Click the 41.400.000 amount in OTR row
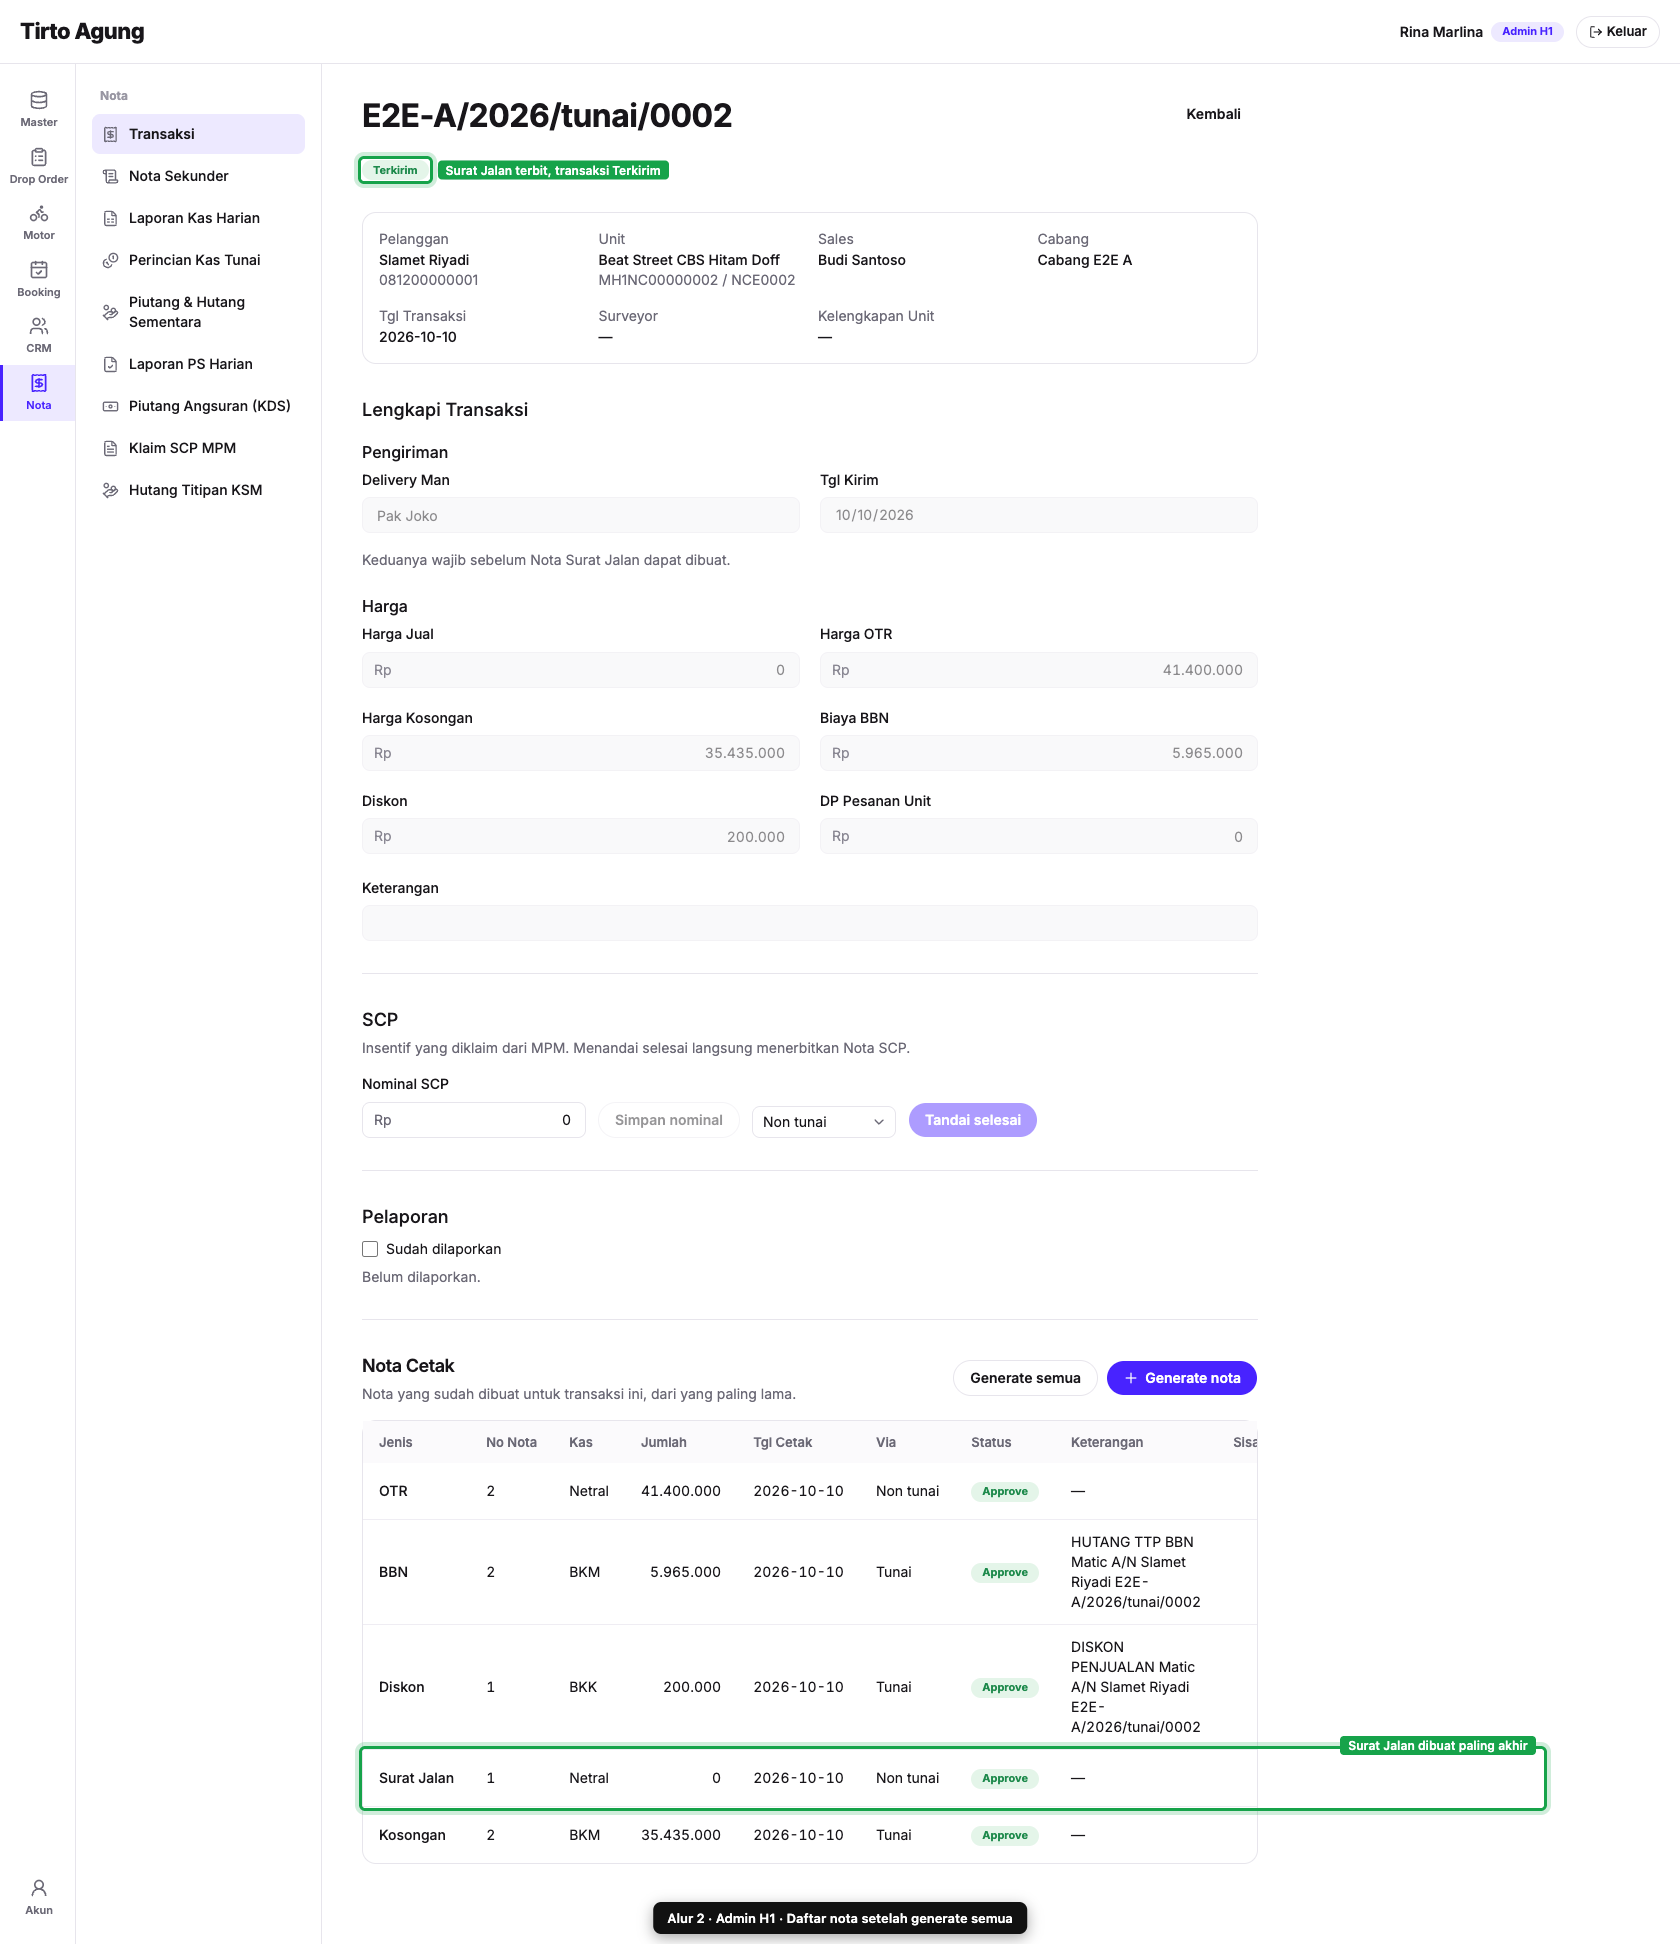Screen dimensions: 1680x1944 point(681,1491)
